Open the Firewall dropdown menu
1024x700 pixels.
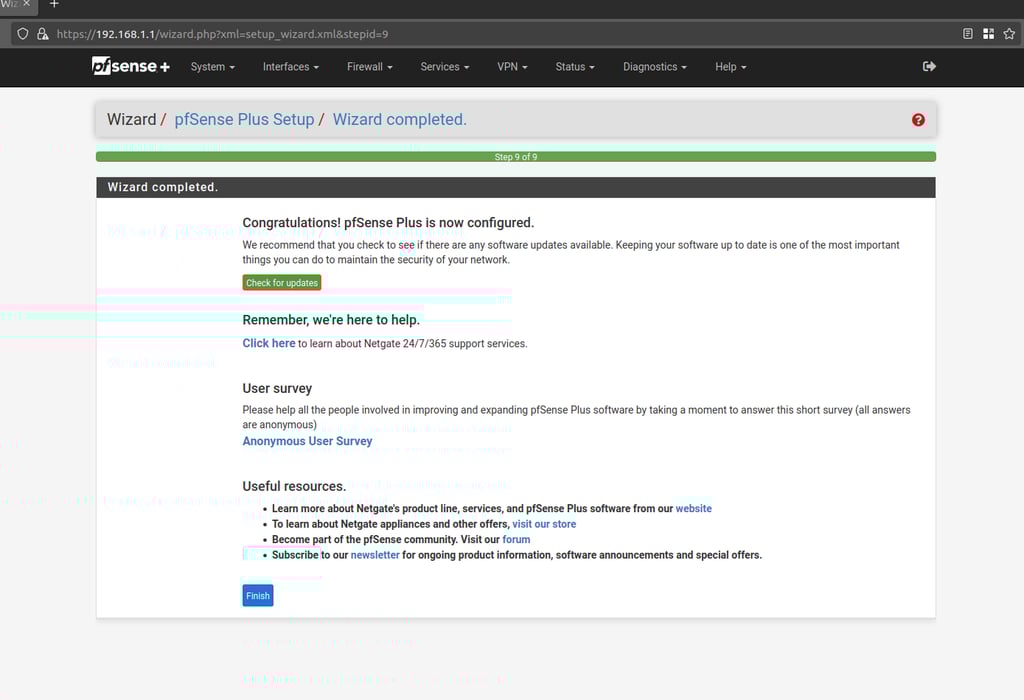370,67
